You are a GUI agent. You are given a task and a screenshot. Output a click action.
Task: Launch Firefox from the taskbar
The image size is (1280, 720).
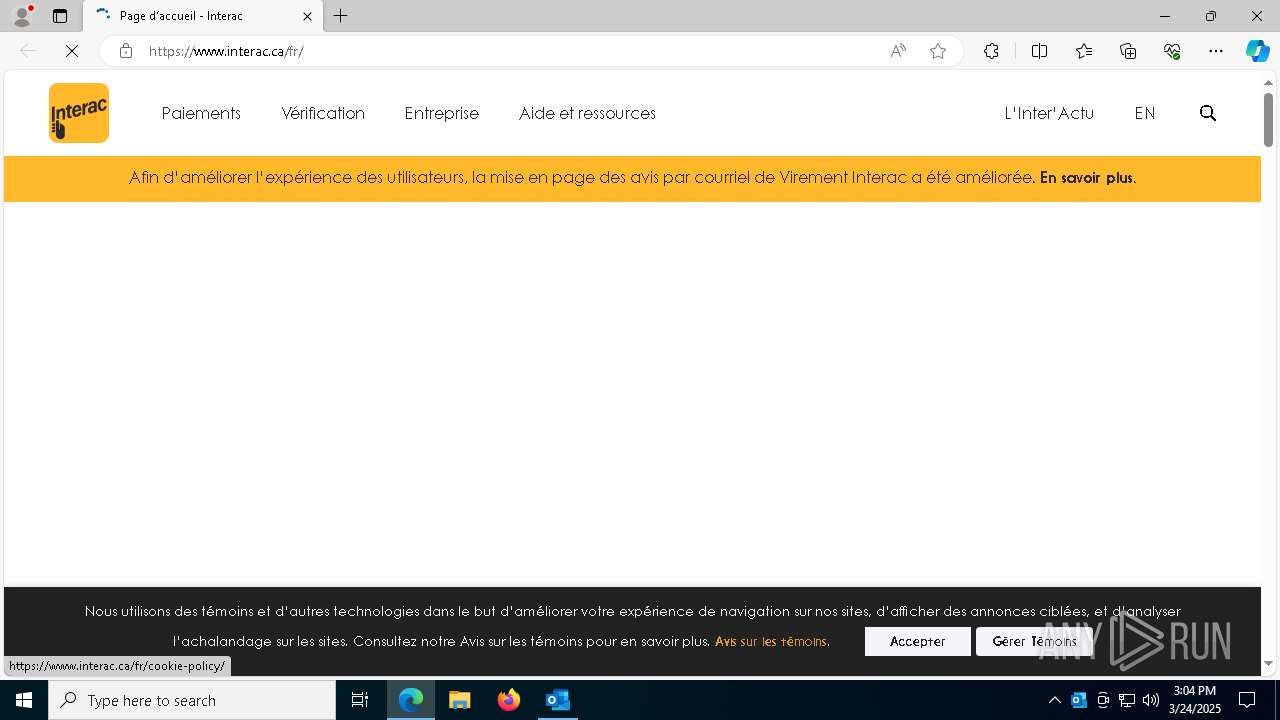[x=509, y=700]
